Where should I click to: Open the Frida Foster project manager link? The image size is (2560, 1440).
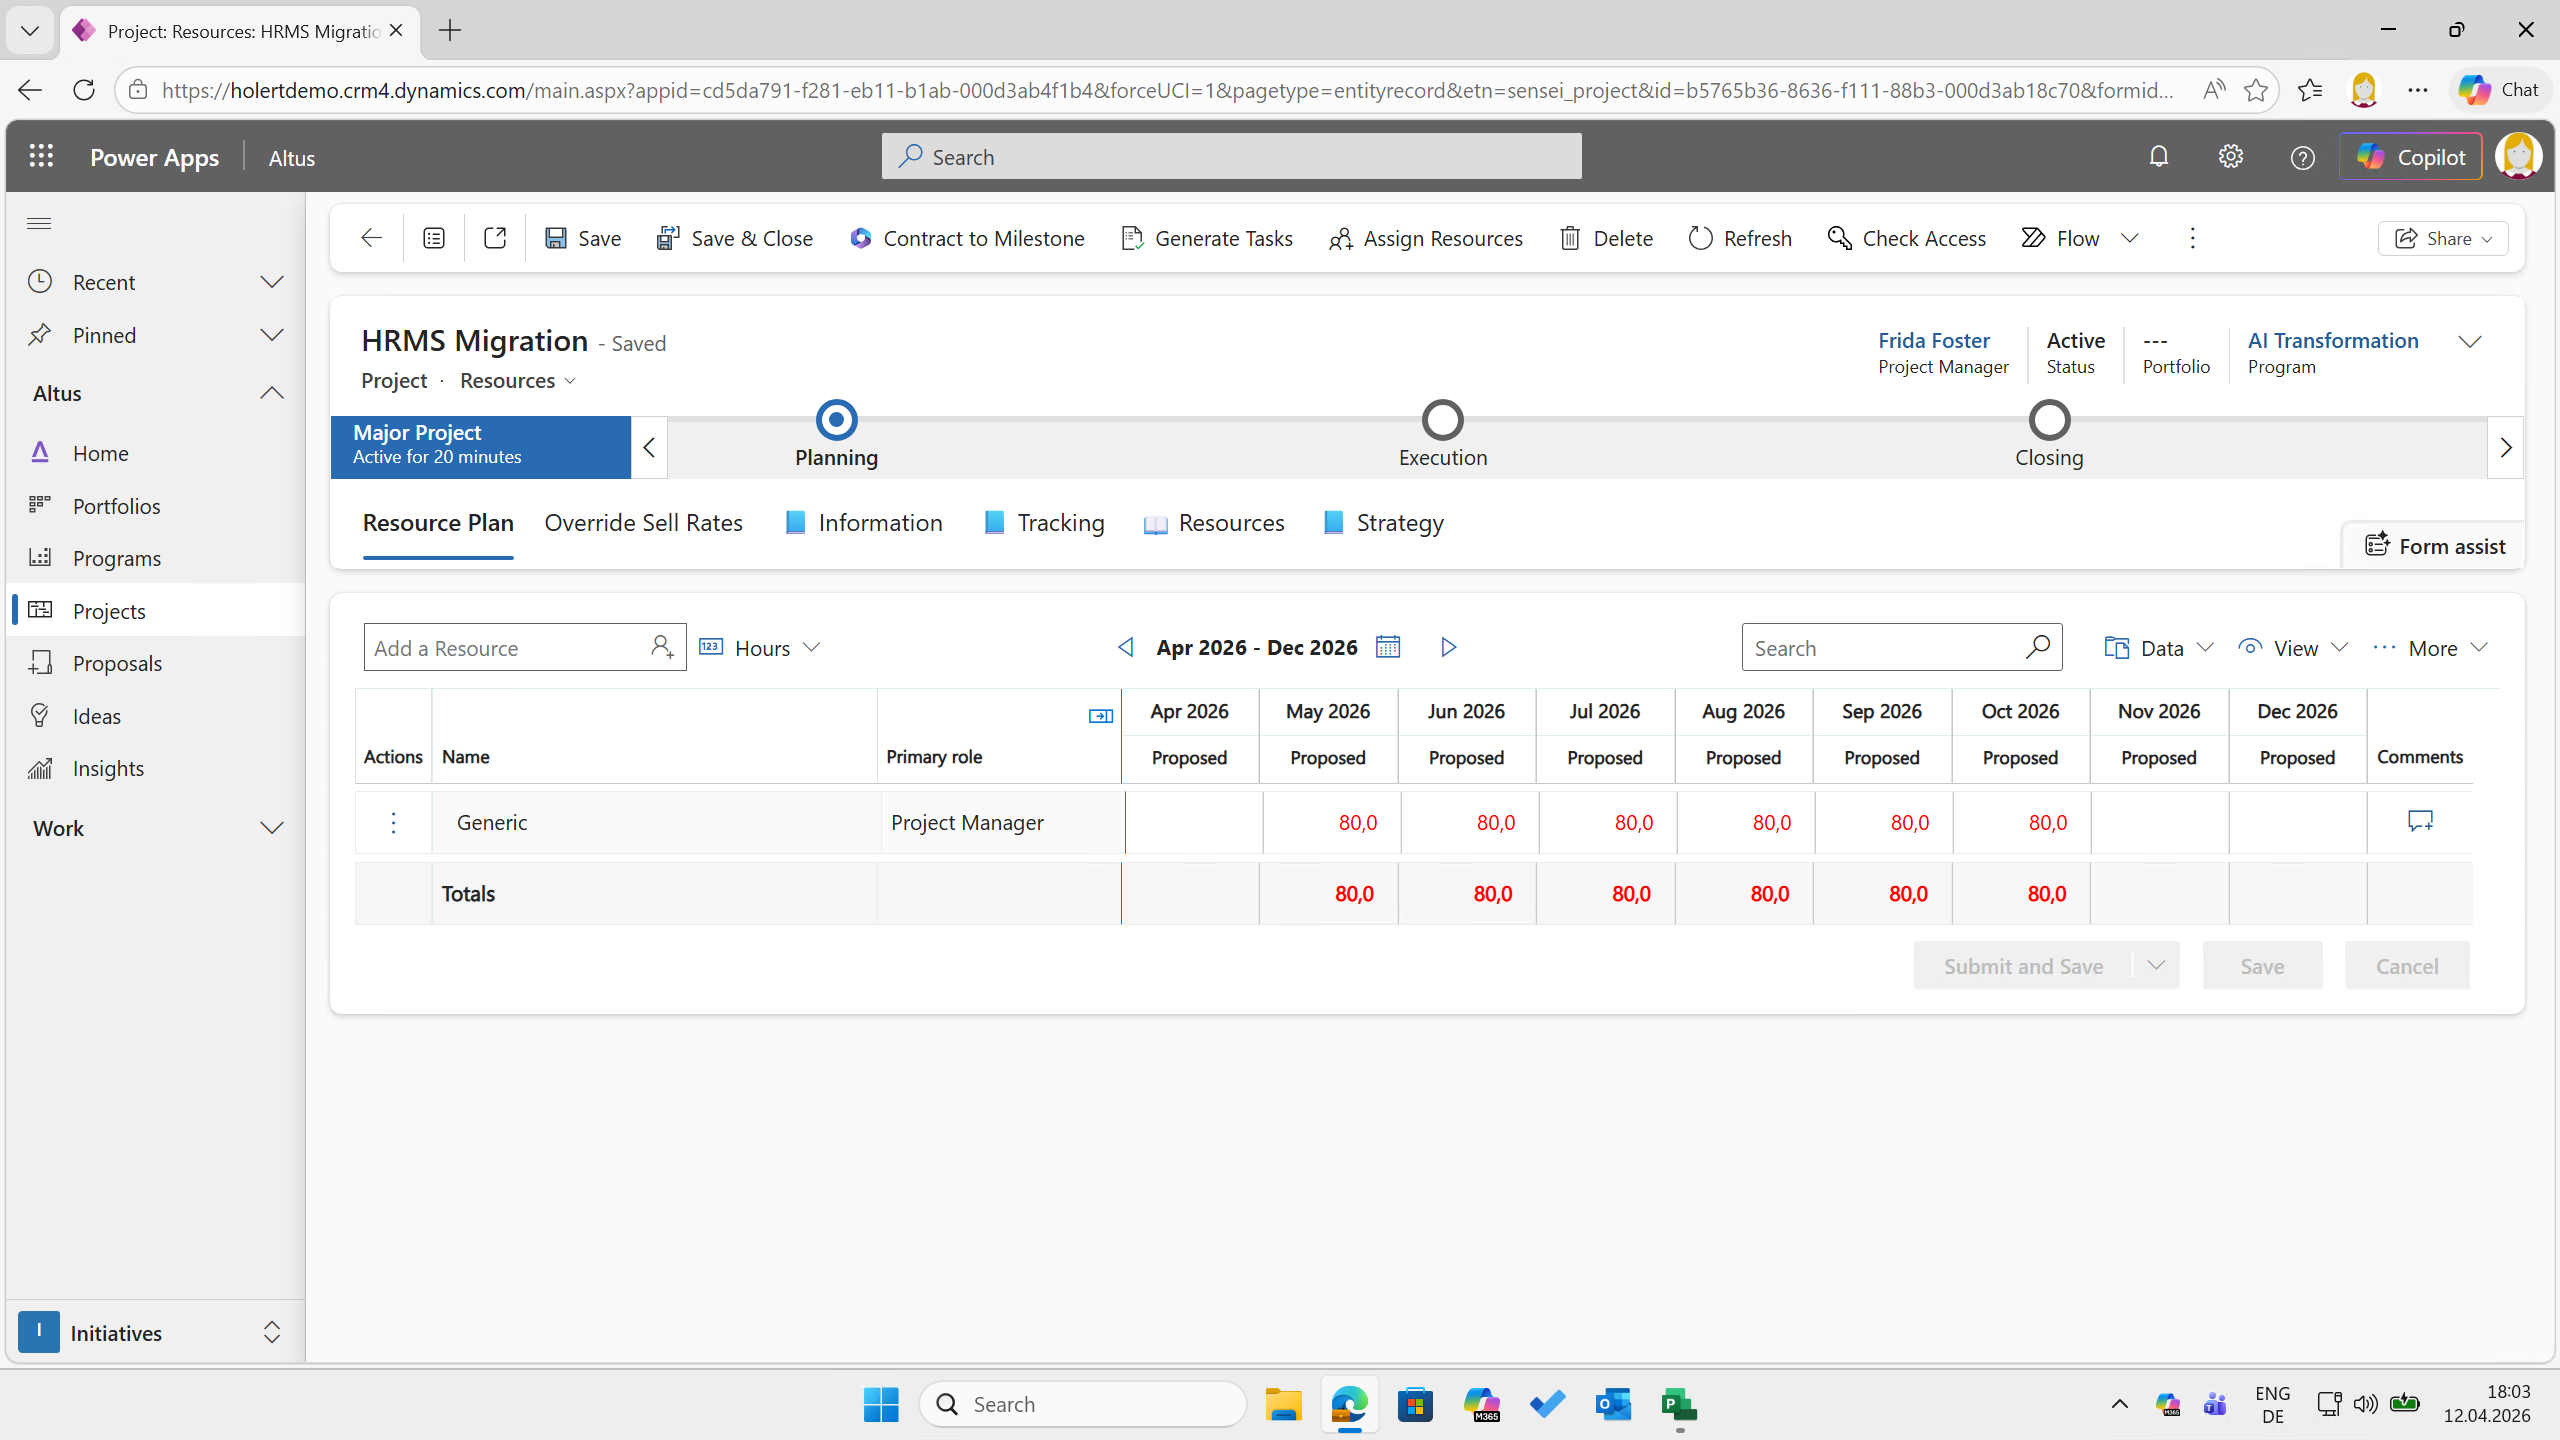[x=1933, y=340]
